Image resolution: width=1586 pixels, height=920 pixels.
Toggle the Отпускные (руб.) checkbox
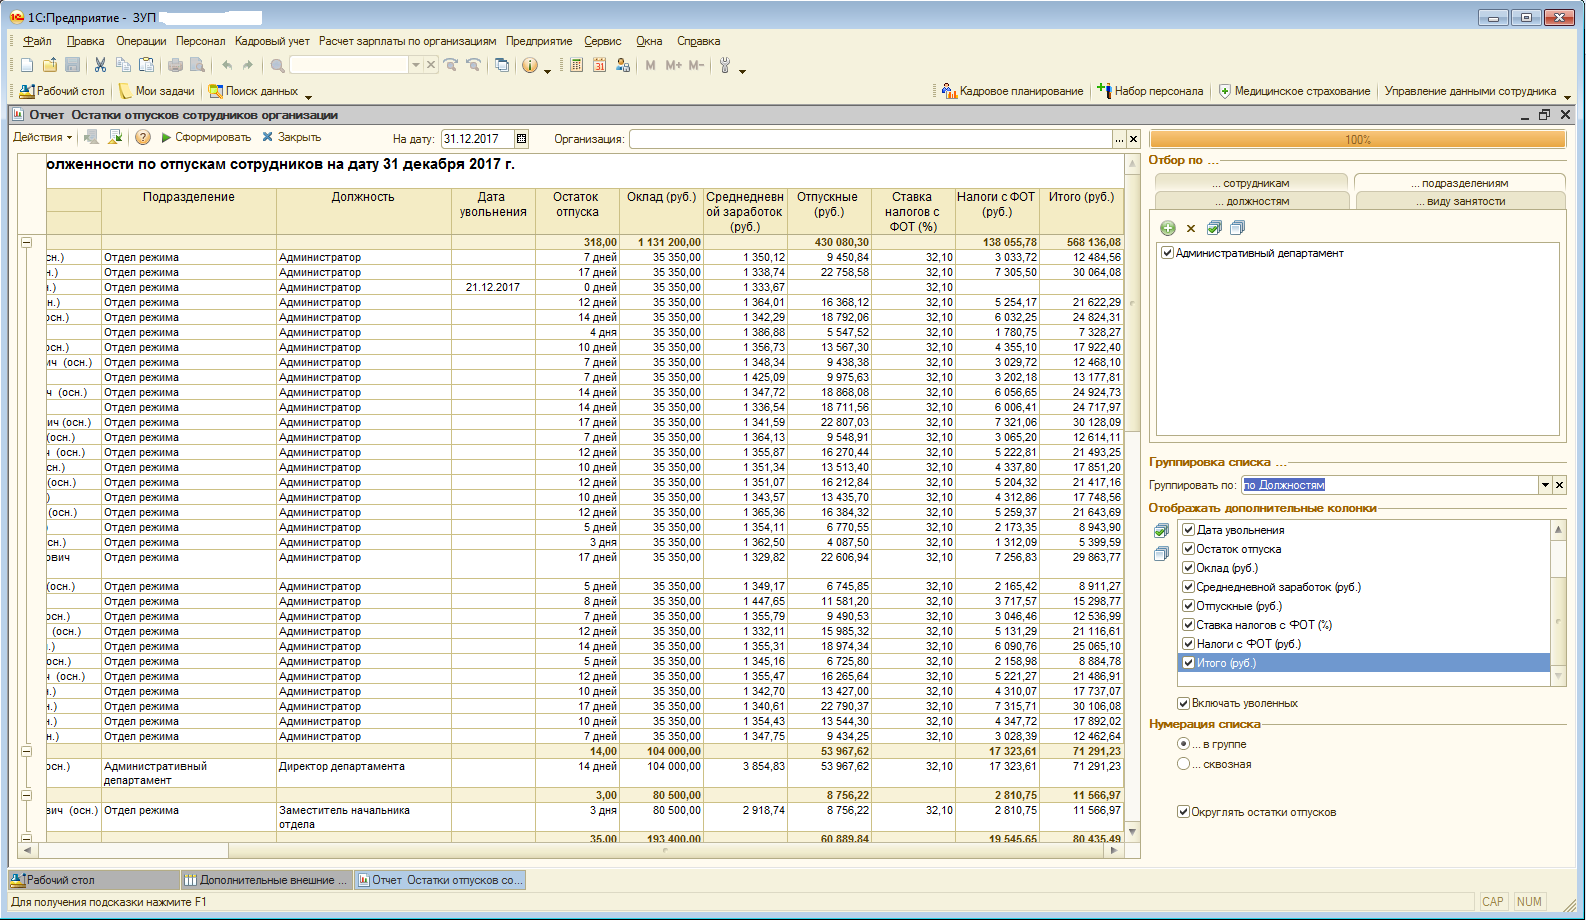[x=1188, y=606]
